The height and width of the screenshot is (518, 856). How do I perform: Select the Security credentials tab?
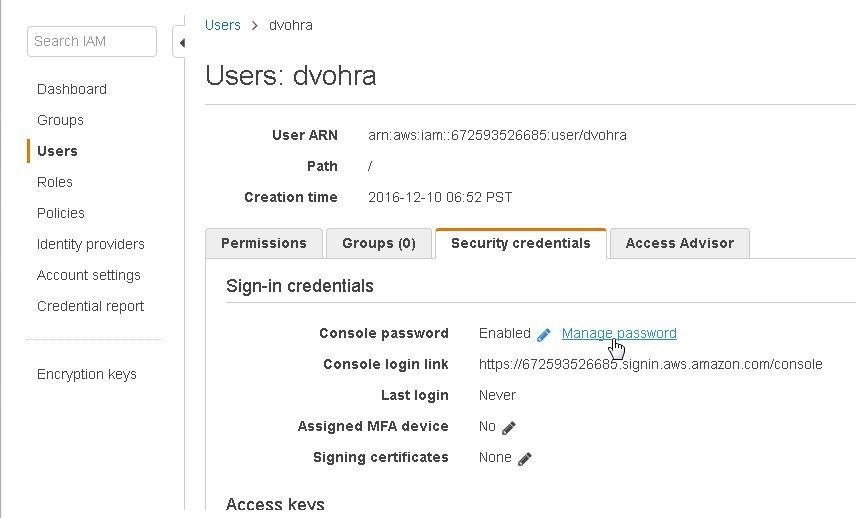pos(521,243)
